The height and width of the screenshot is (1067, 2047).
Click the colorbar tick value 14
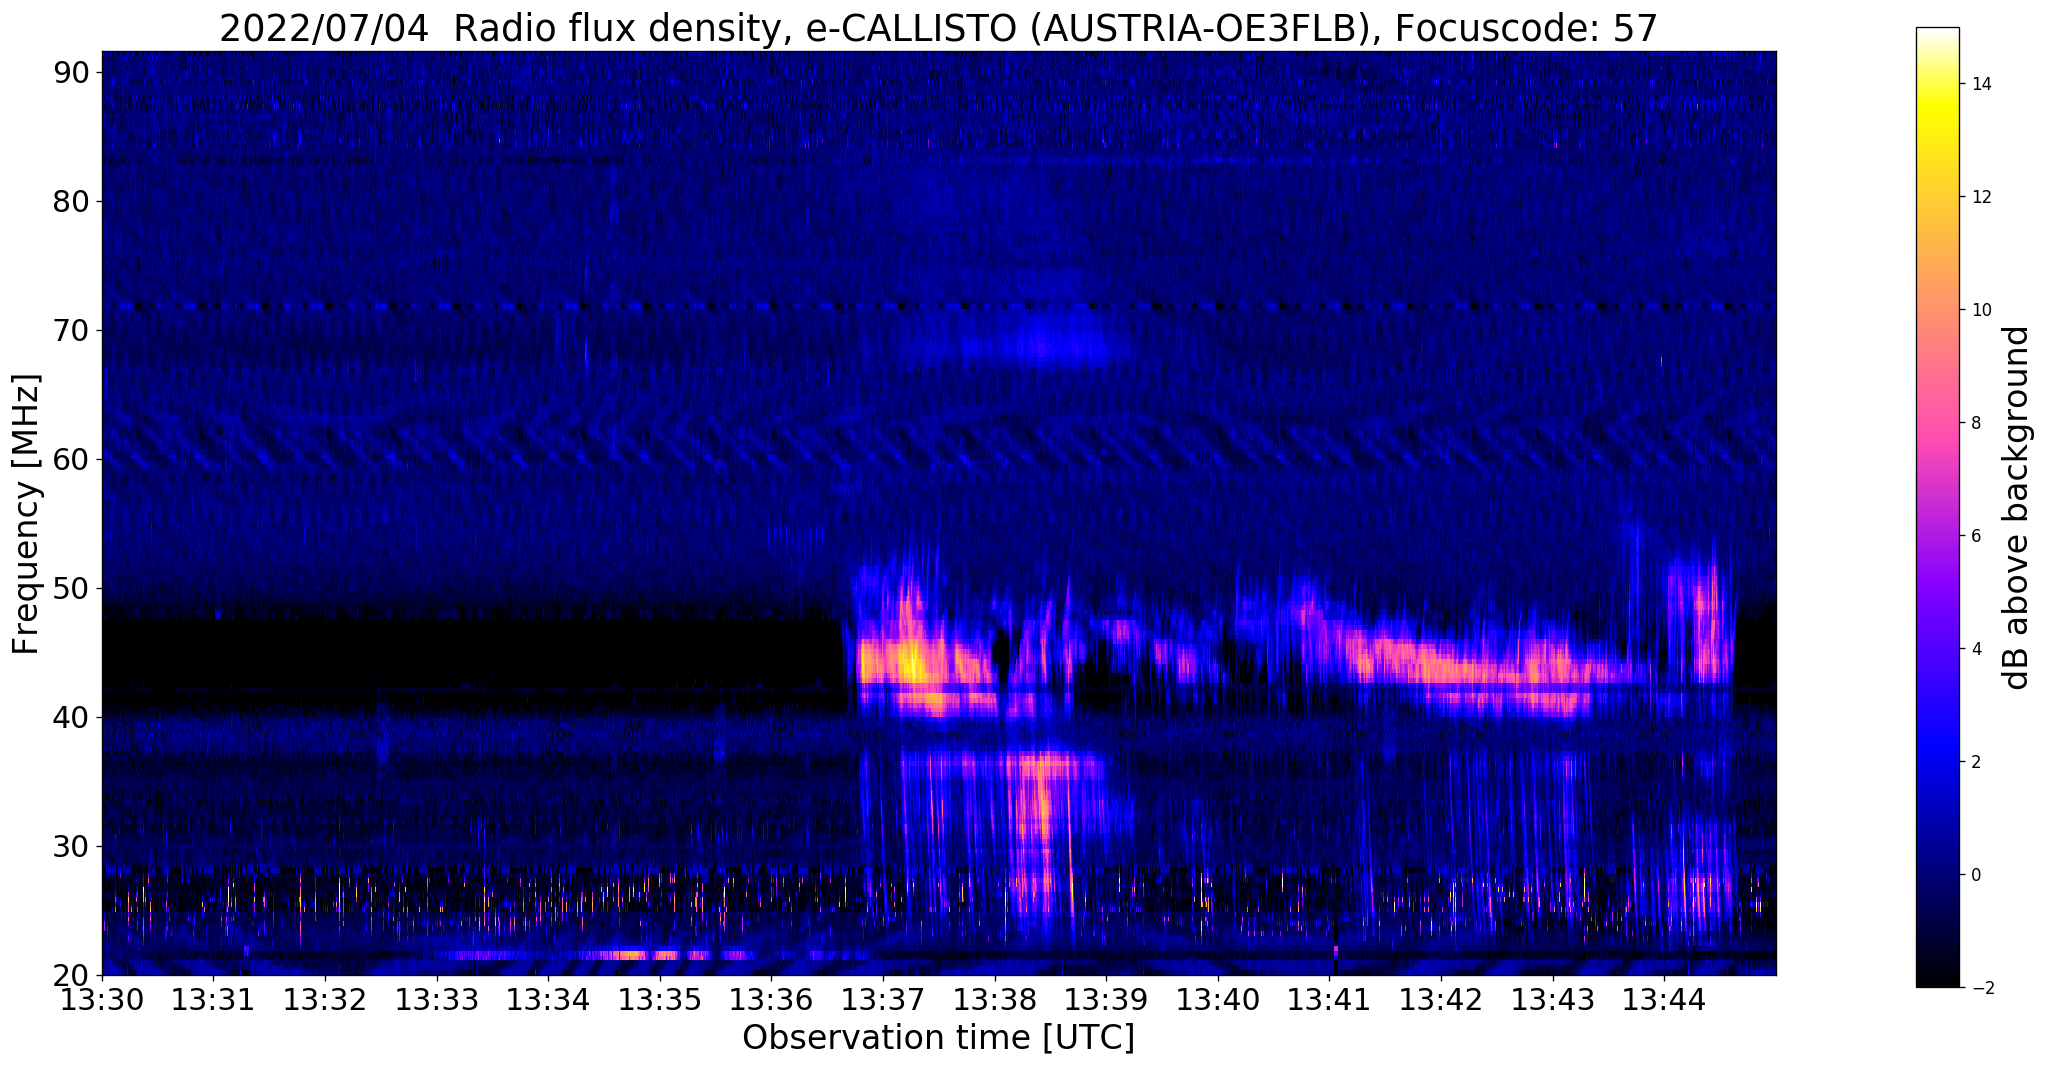[1982, 84]
